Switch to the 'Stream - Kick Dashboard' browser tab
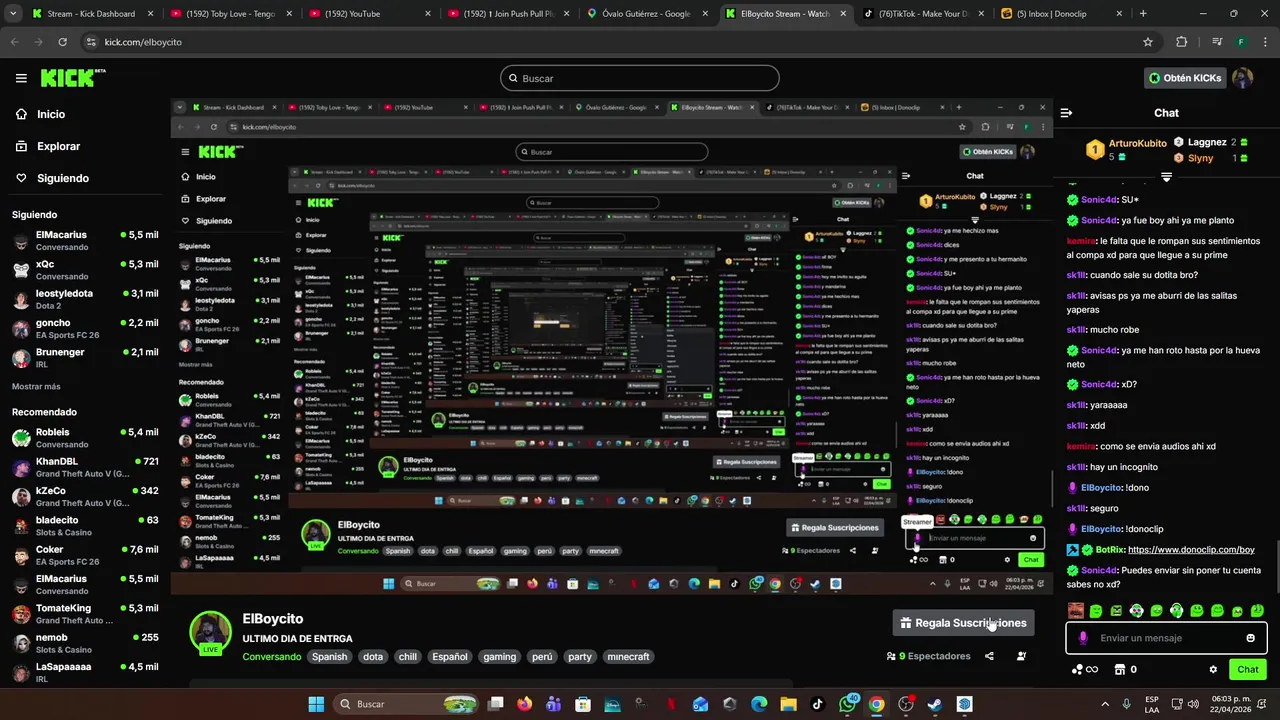 (93, 14)
